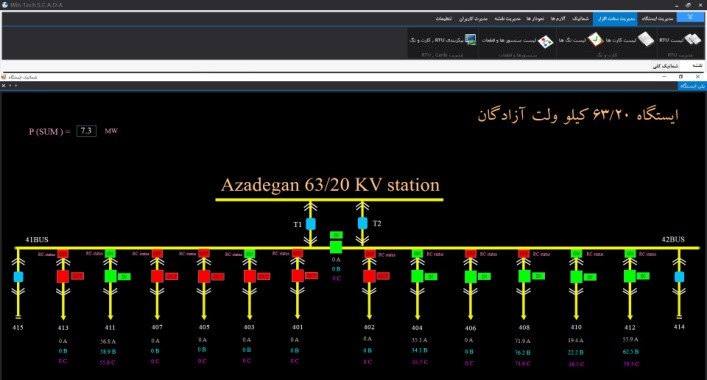Viewport: 707px width, 380px height.
Task: Click feeder 412 green breaker square
Action: (629, 276)
